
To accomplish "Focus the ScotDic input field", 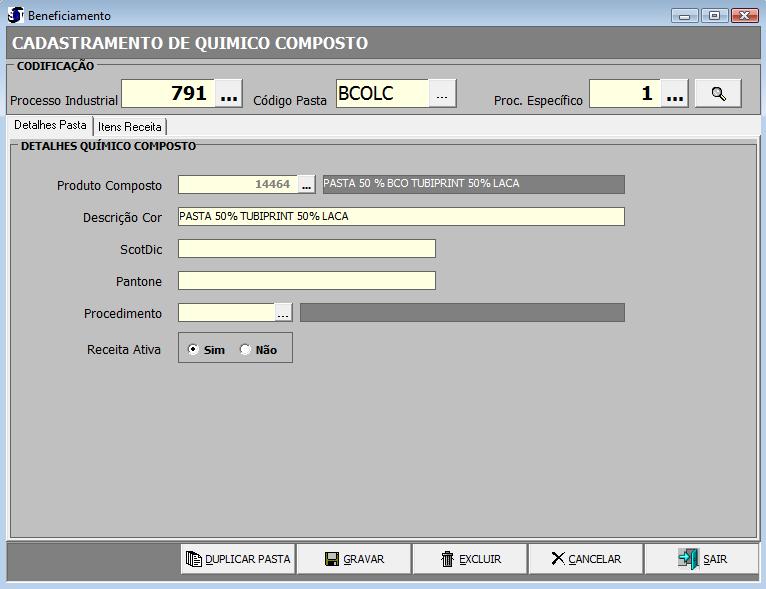I will [x=306, y=249].
